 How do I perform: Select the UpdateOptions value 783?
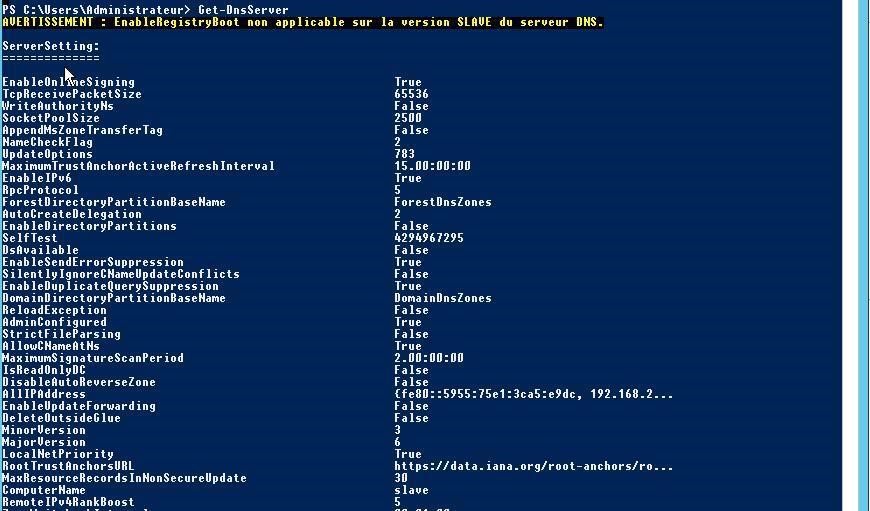(404, 154)
